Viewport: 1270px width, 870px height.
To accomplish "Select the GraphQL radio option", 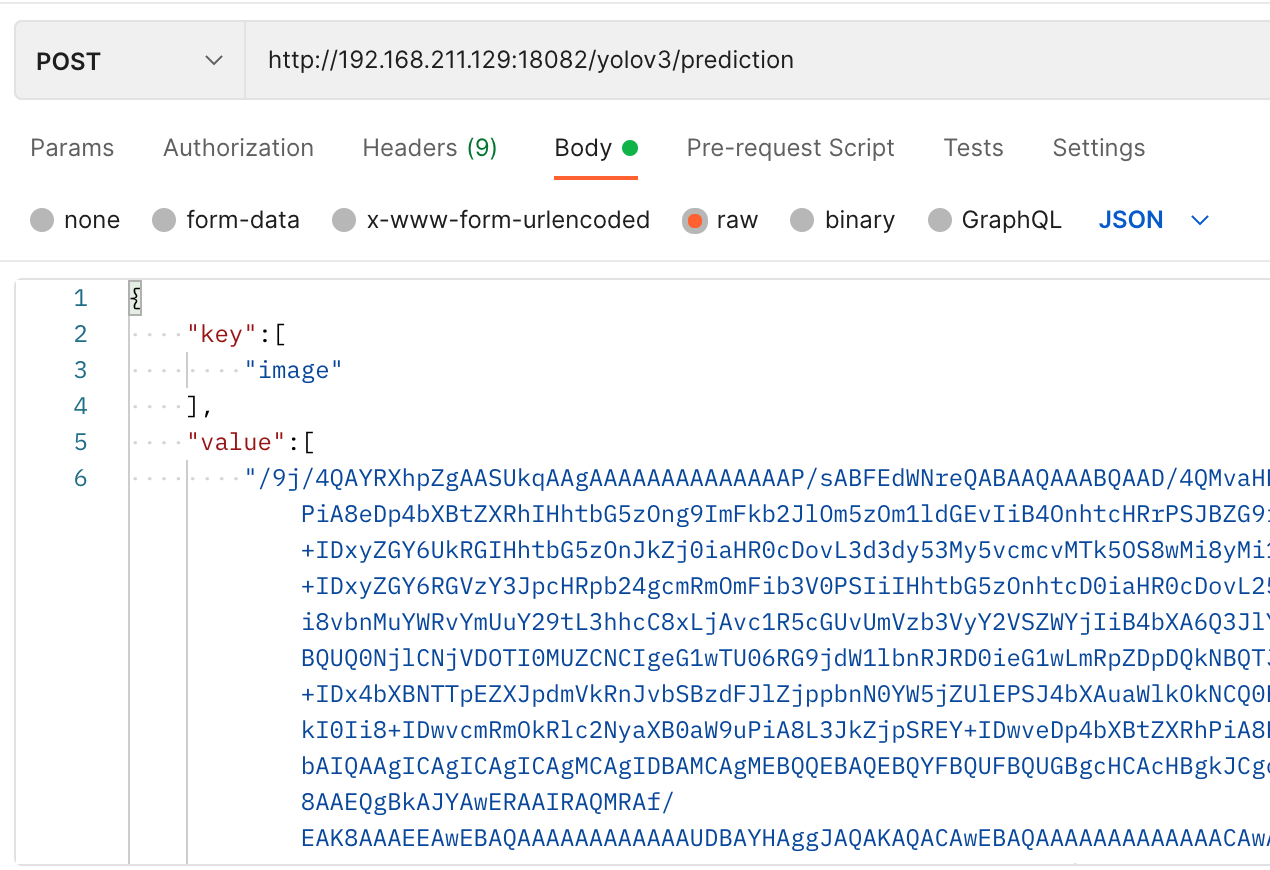I will pos(939,220).
